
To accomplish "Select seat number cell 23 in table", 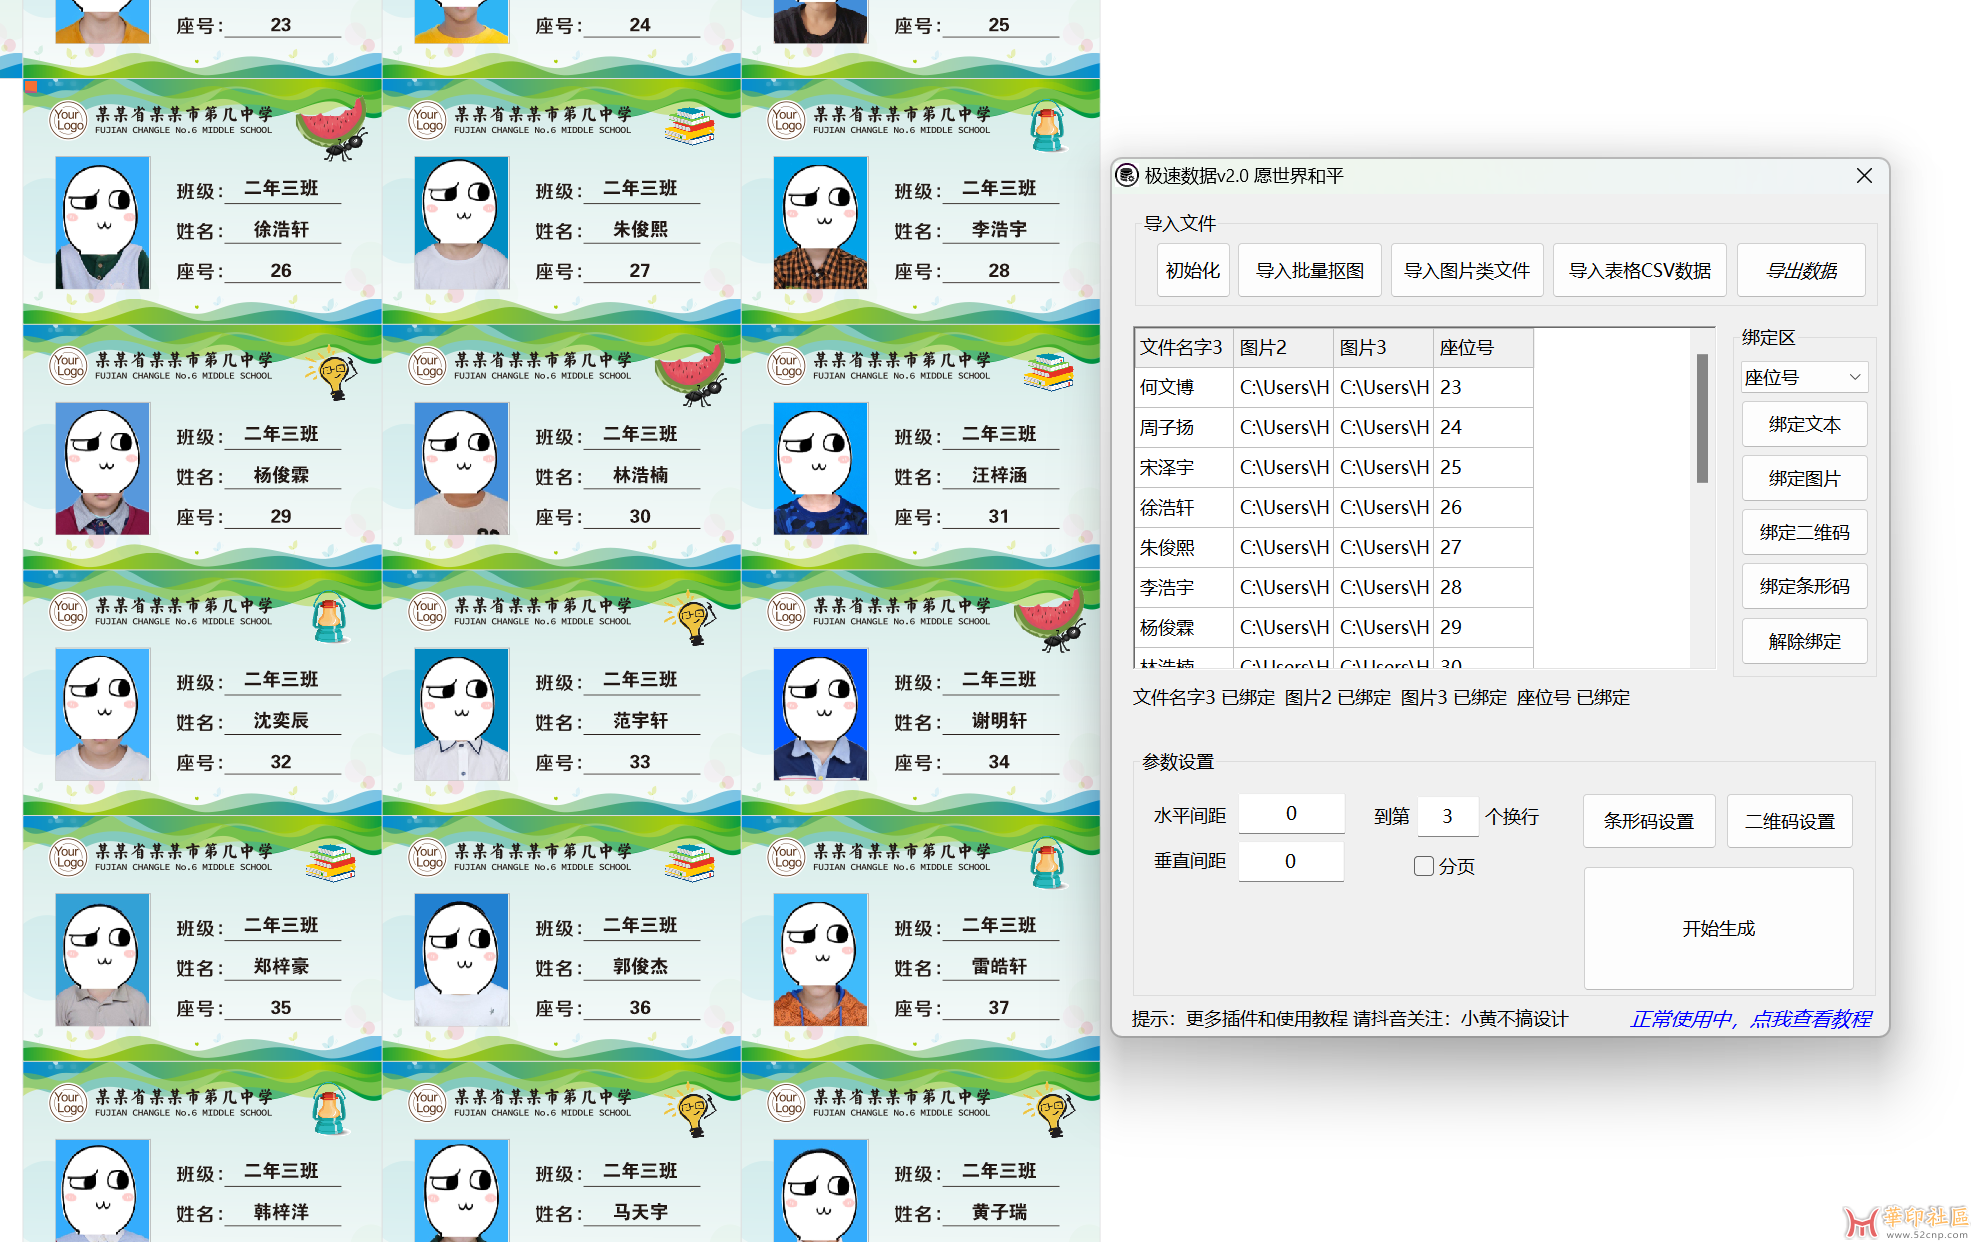I will tap(1483, 387).
